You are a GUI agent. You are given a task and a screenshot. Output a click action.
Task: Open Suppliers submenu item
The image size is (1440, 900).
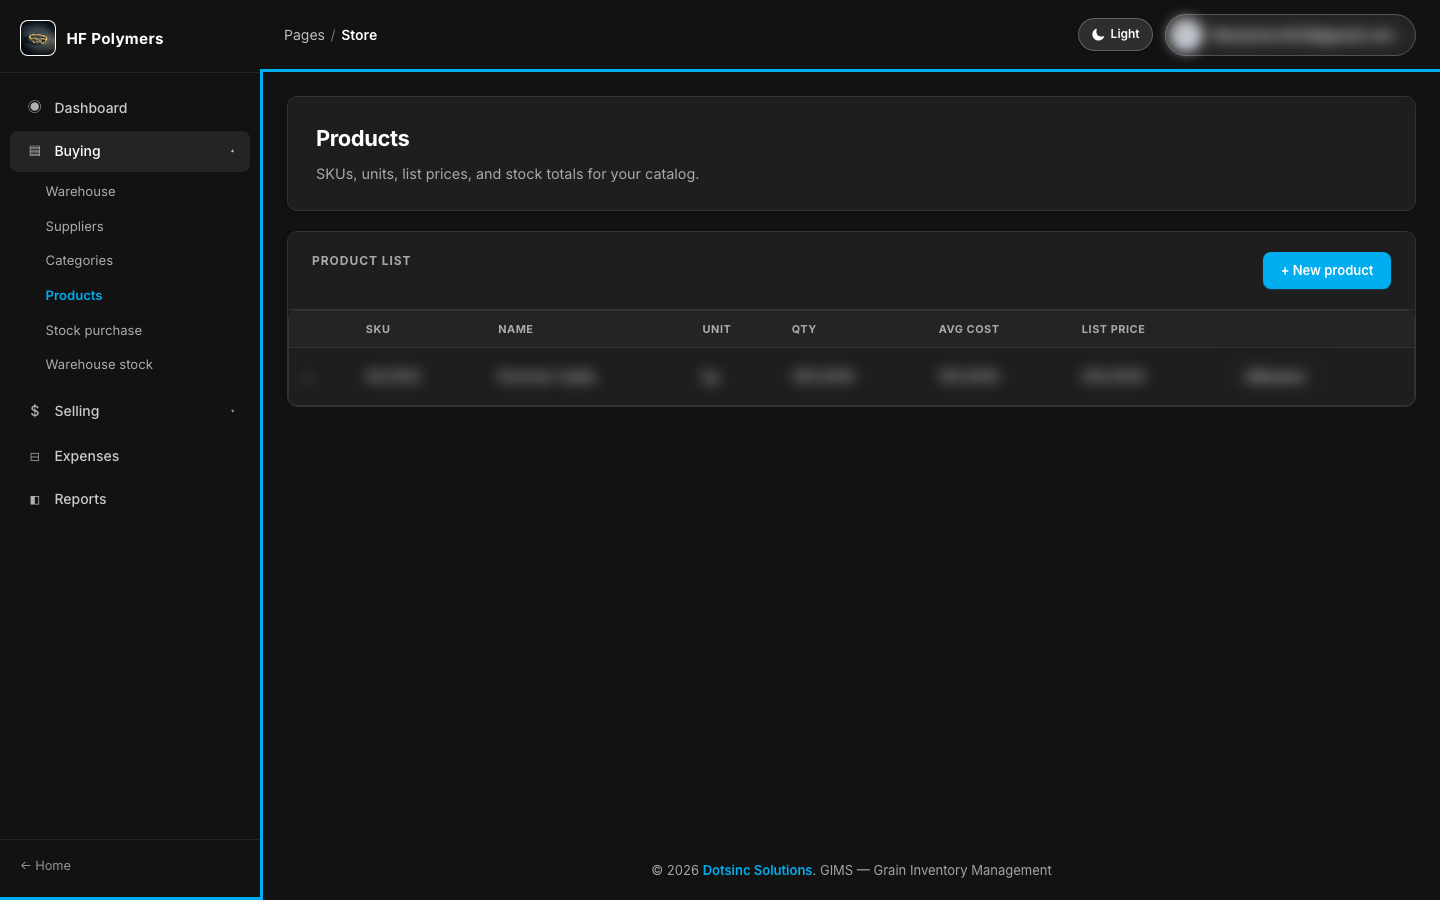coord(74,226)
